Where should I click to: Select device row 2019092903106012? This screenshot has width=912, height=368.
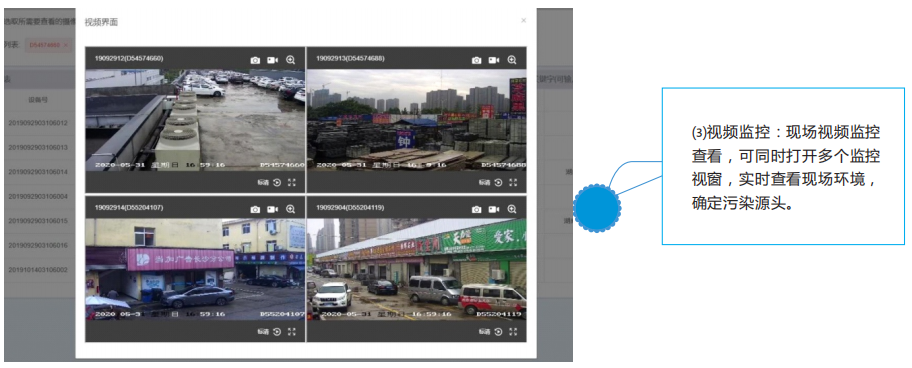click(x=38, y=123)
